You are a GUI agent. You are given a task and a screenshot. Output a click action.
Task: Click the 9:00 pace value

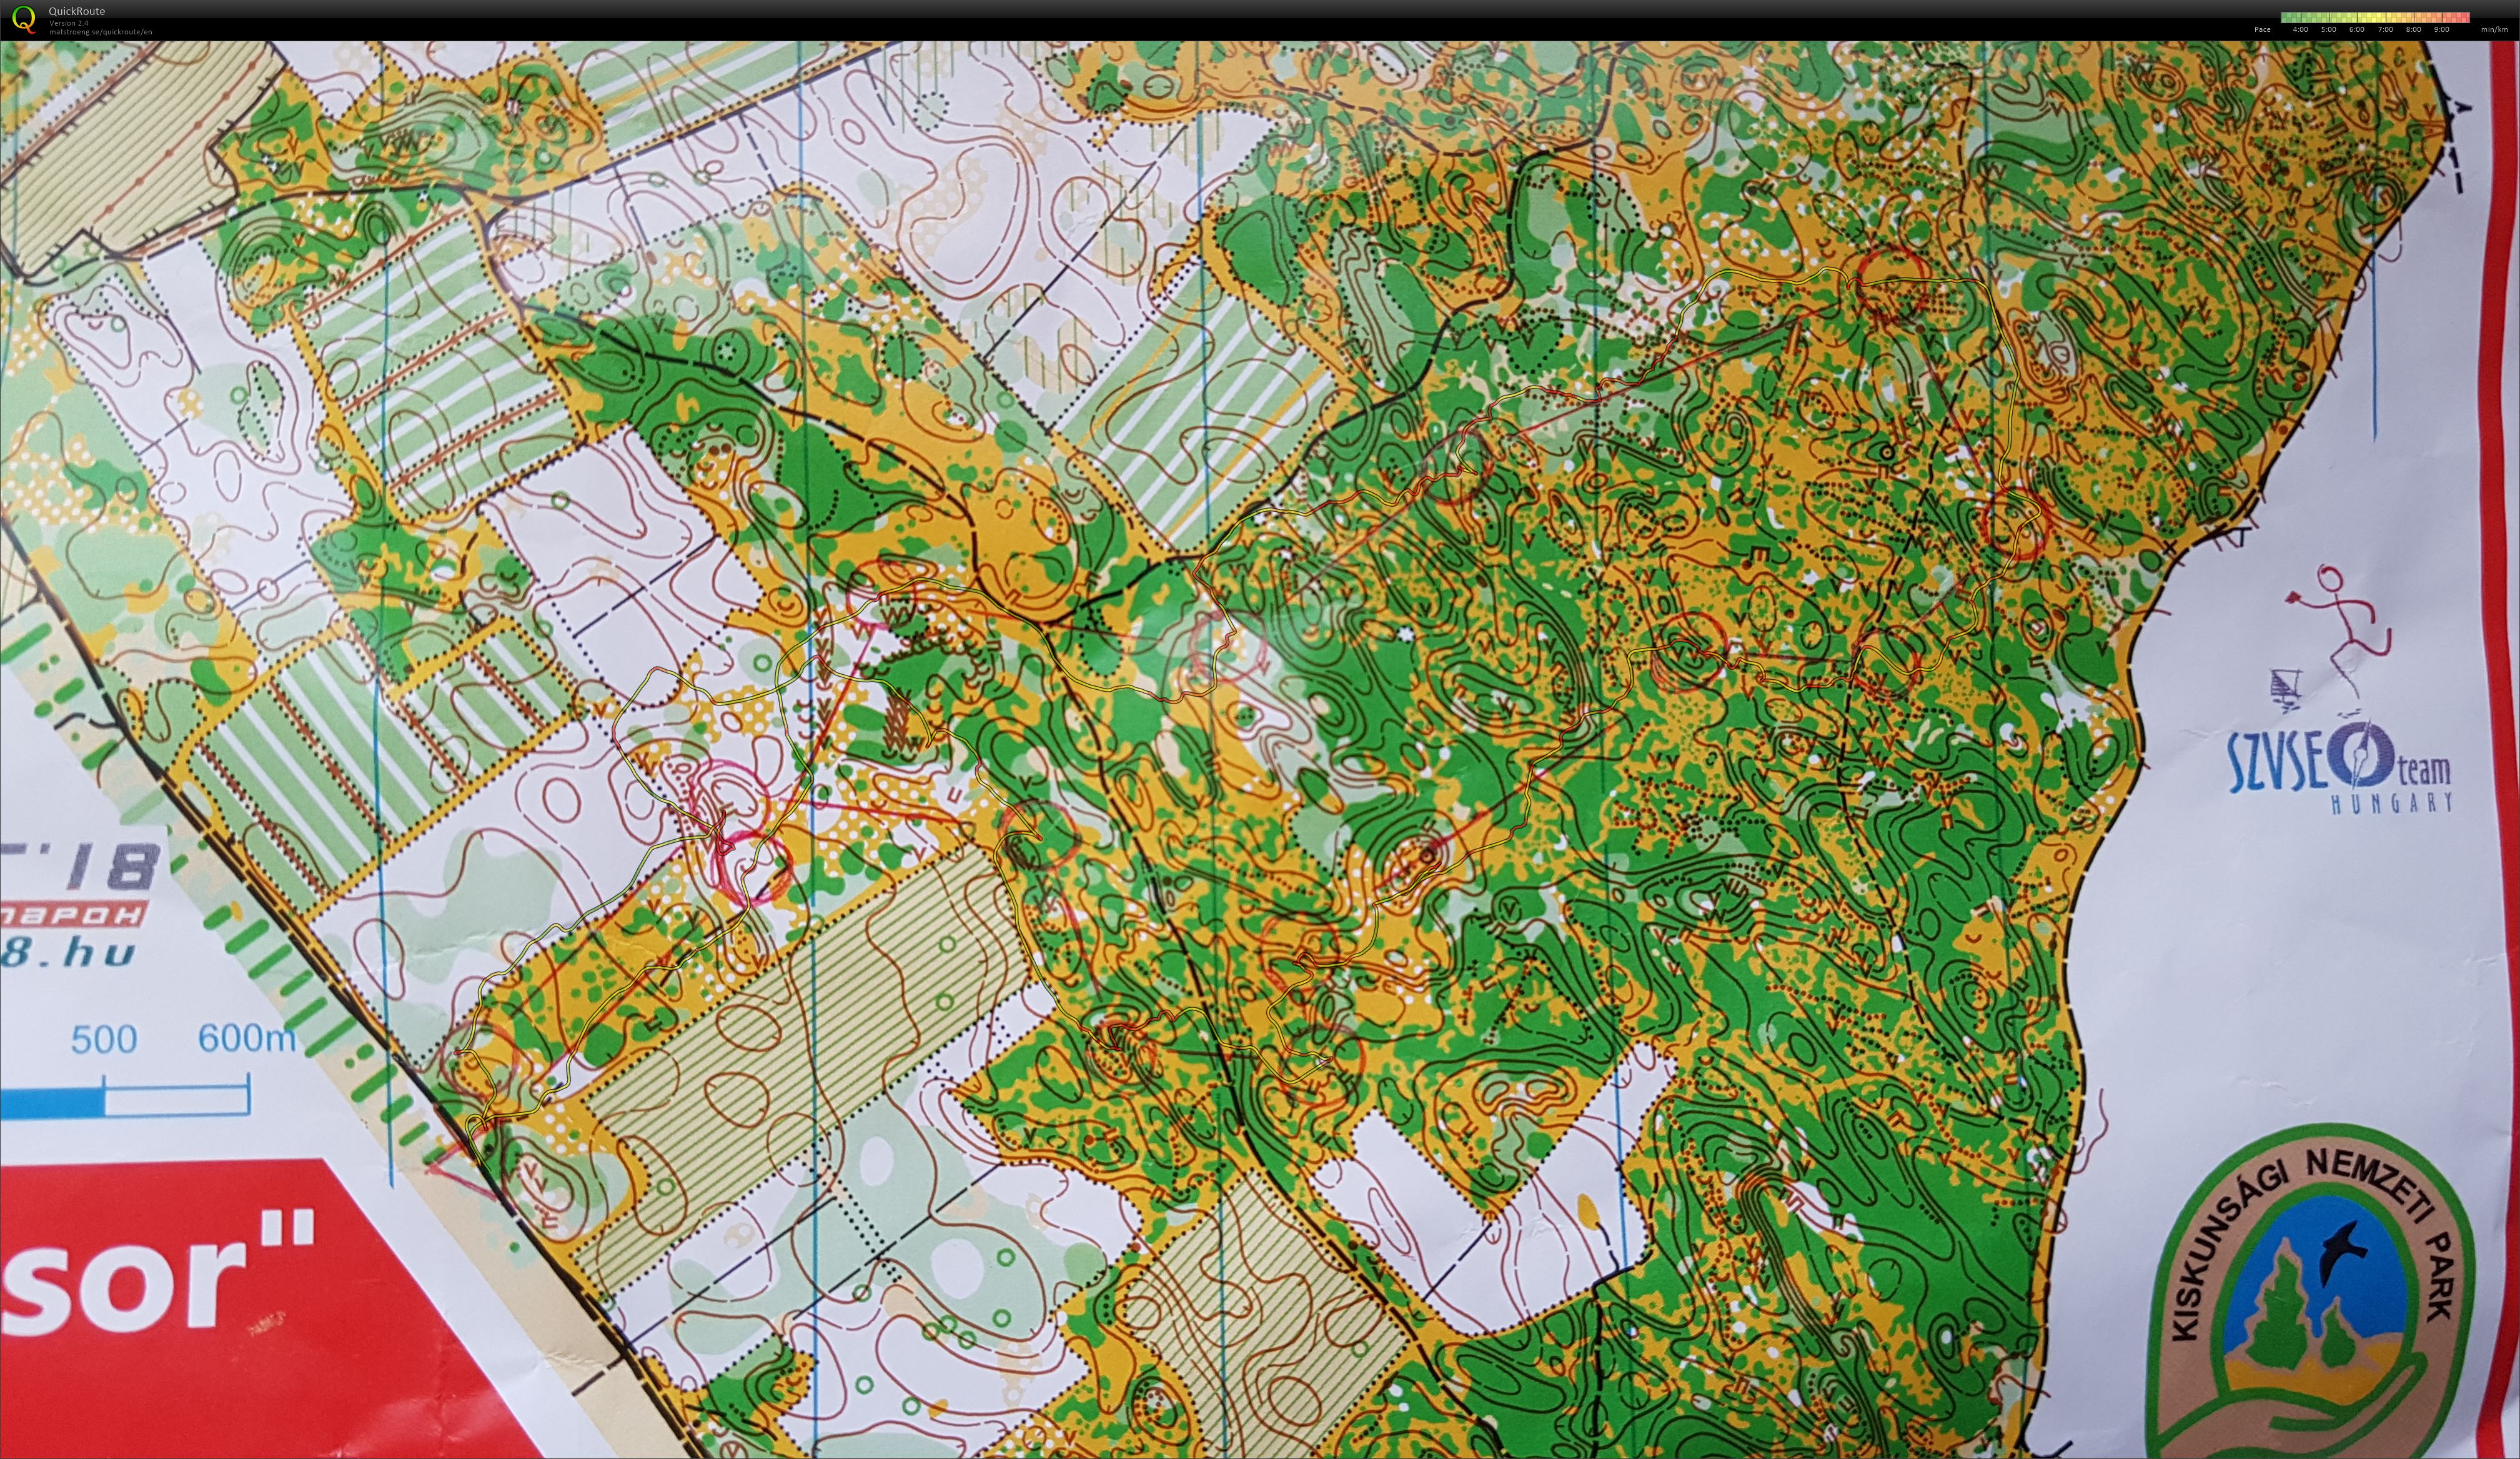(2442, 30)
